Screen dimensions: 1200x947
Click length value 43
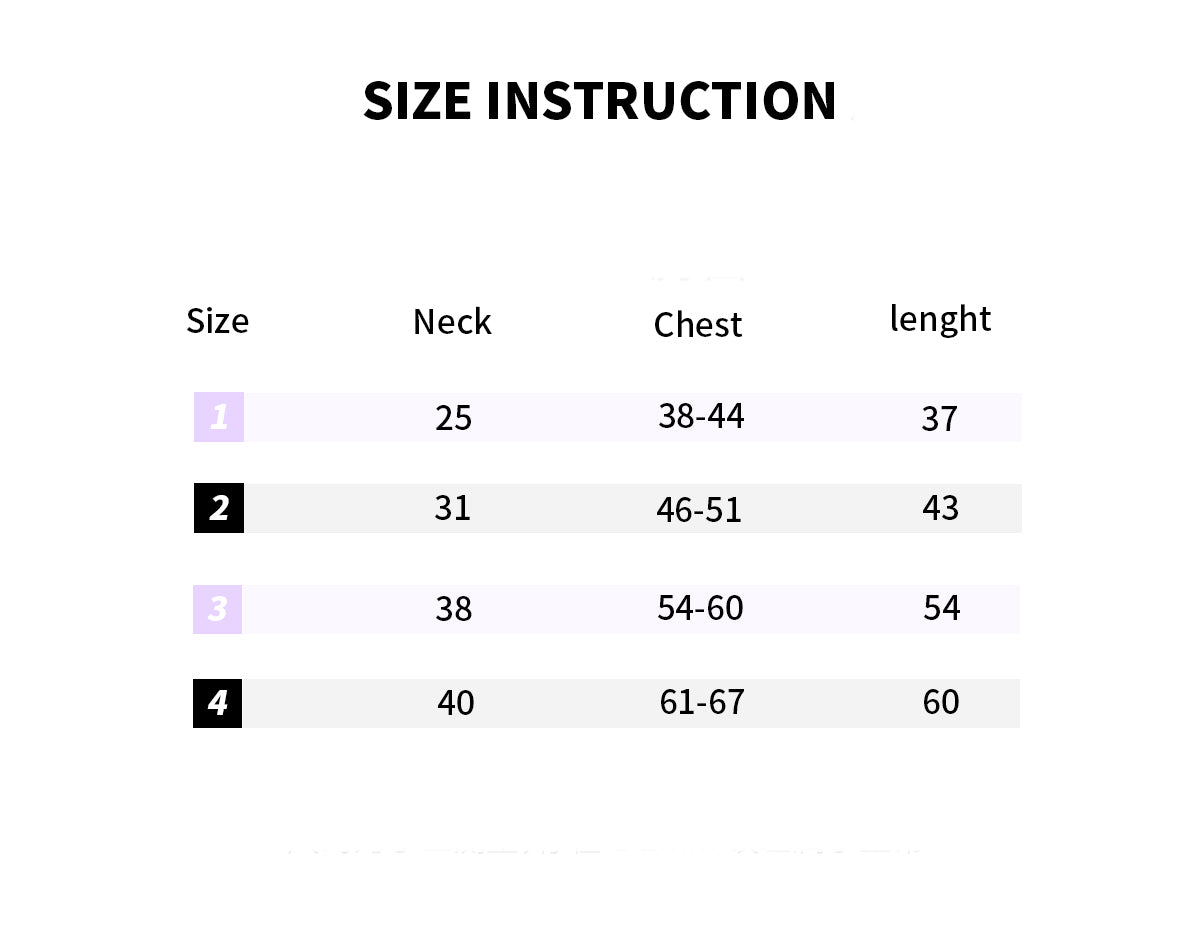pos(941,508)
